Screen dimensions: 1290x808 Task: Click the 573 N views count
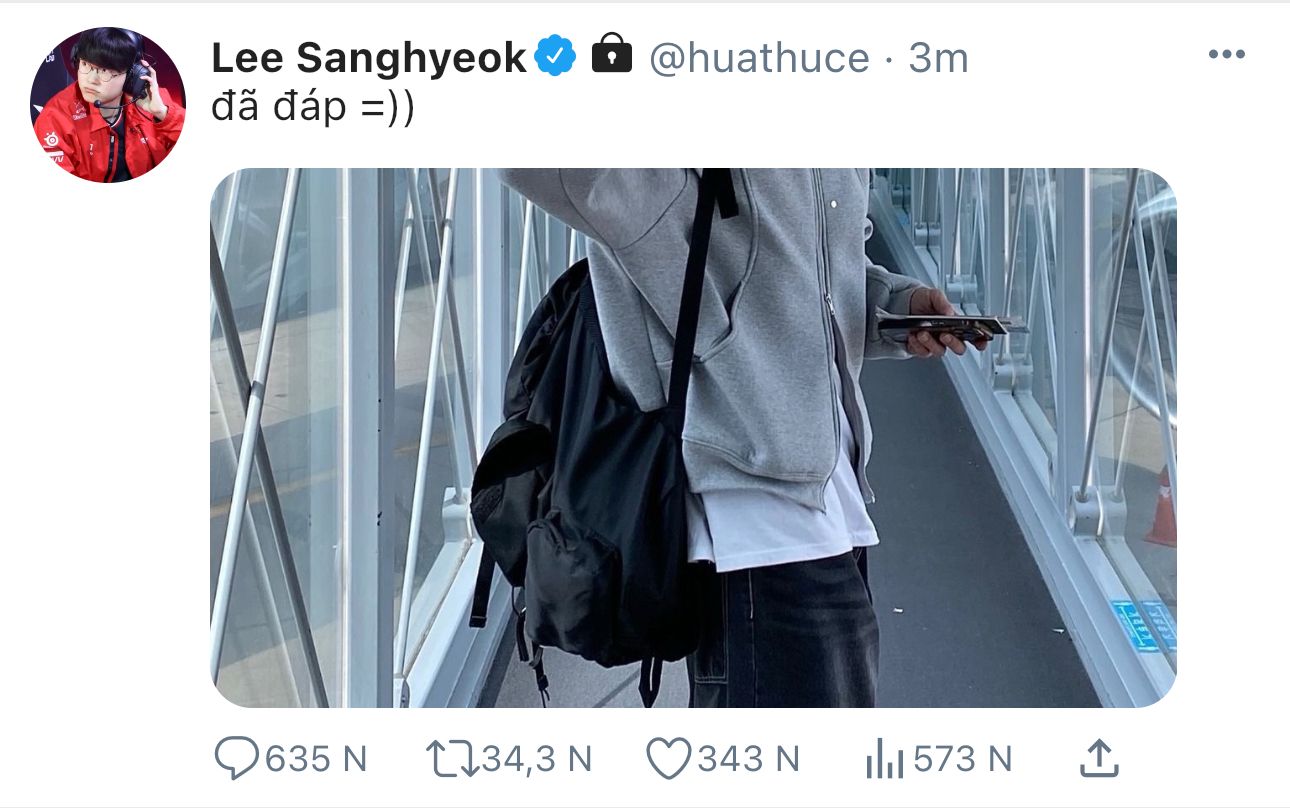(962, 760)
